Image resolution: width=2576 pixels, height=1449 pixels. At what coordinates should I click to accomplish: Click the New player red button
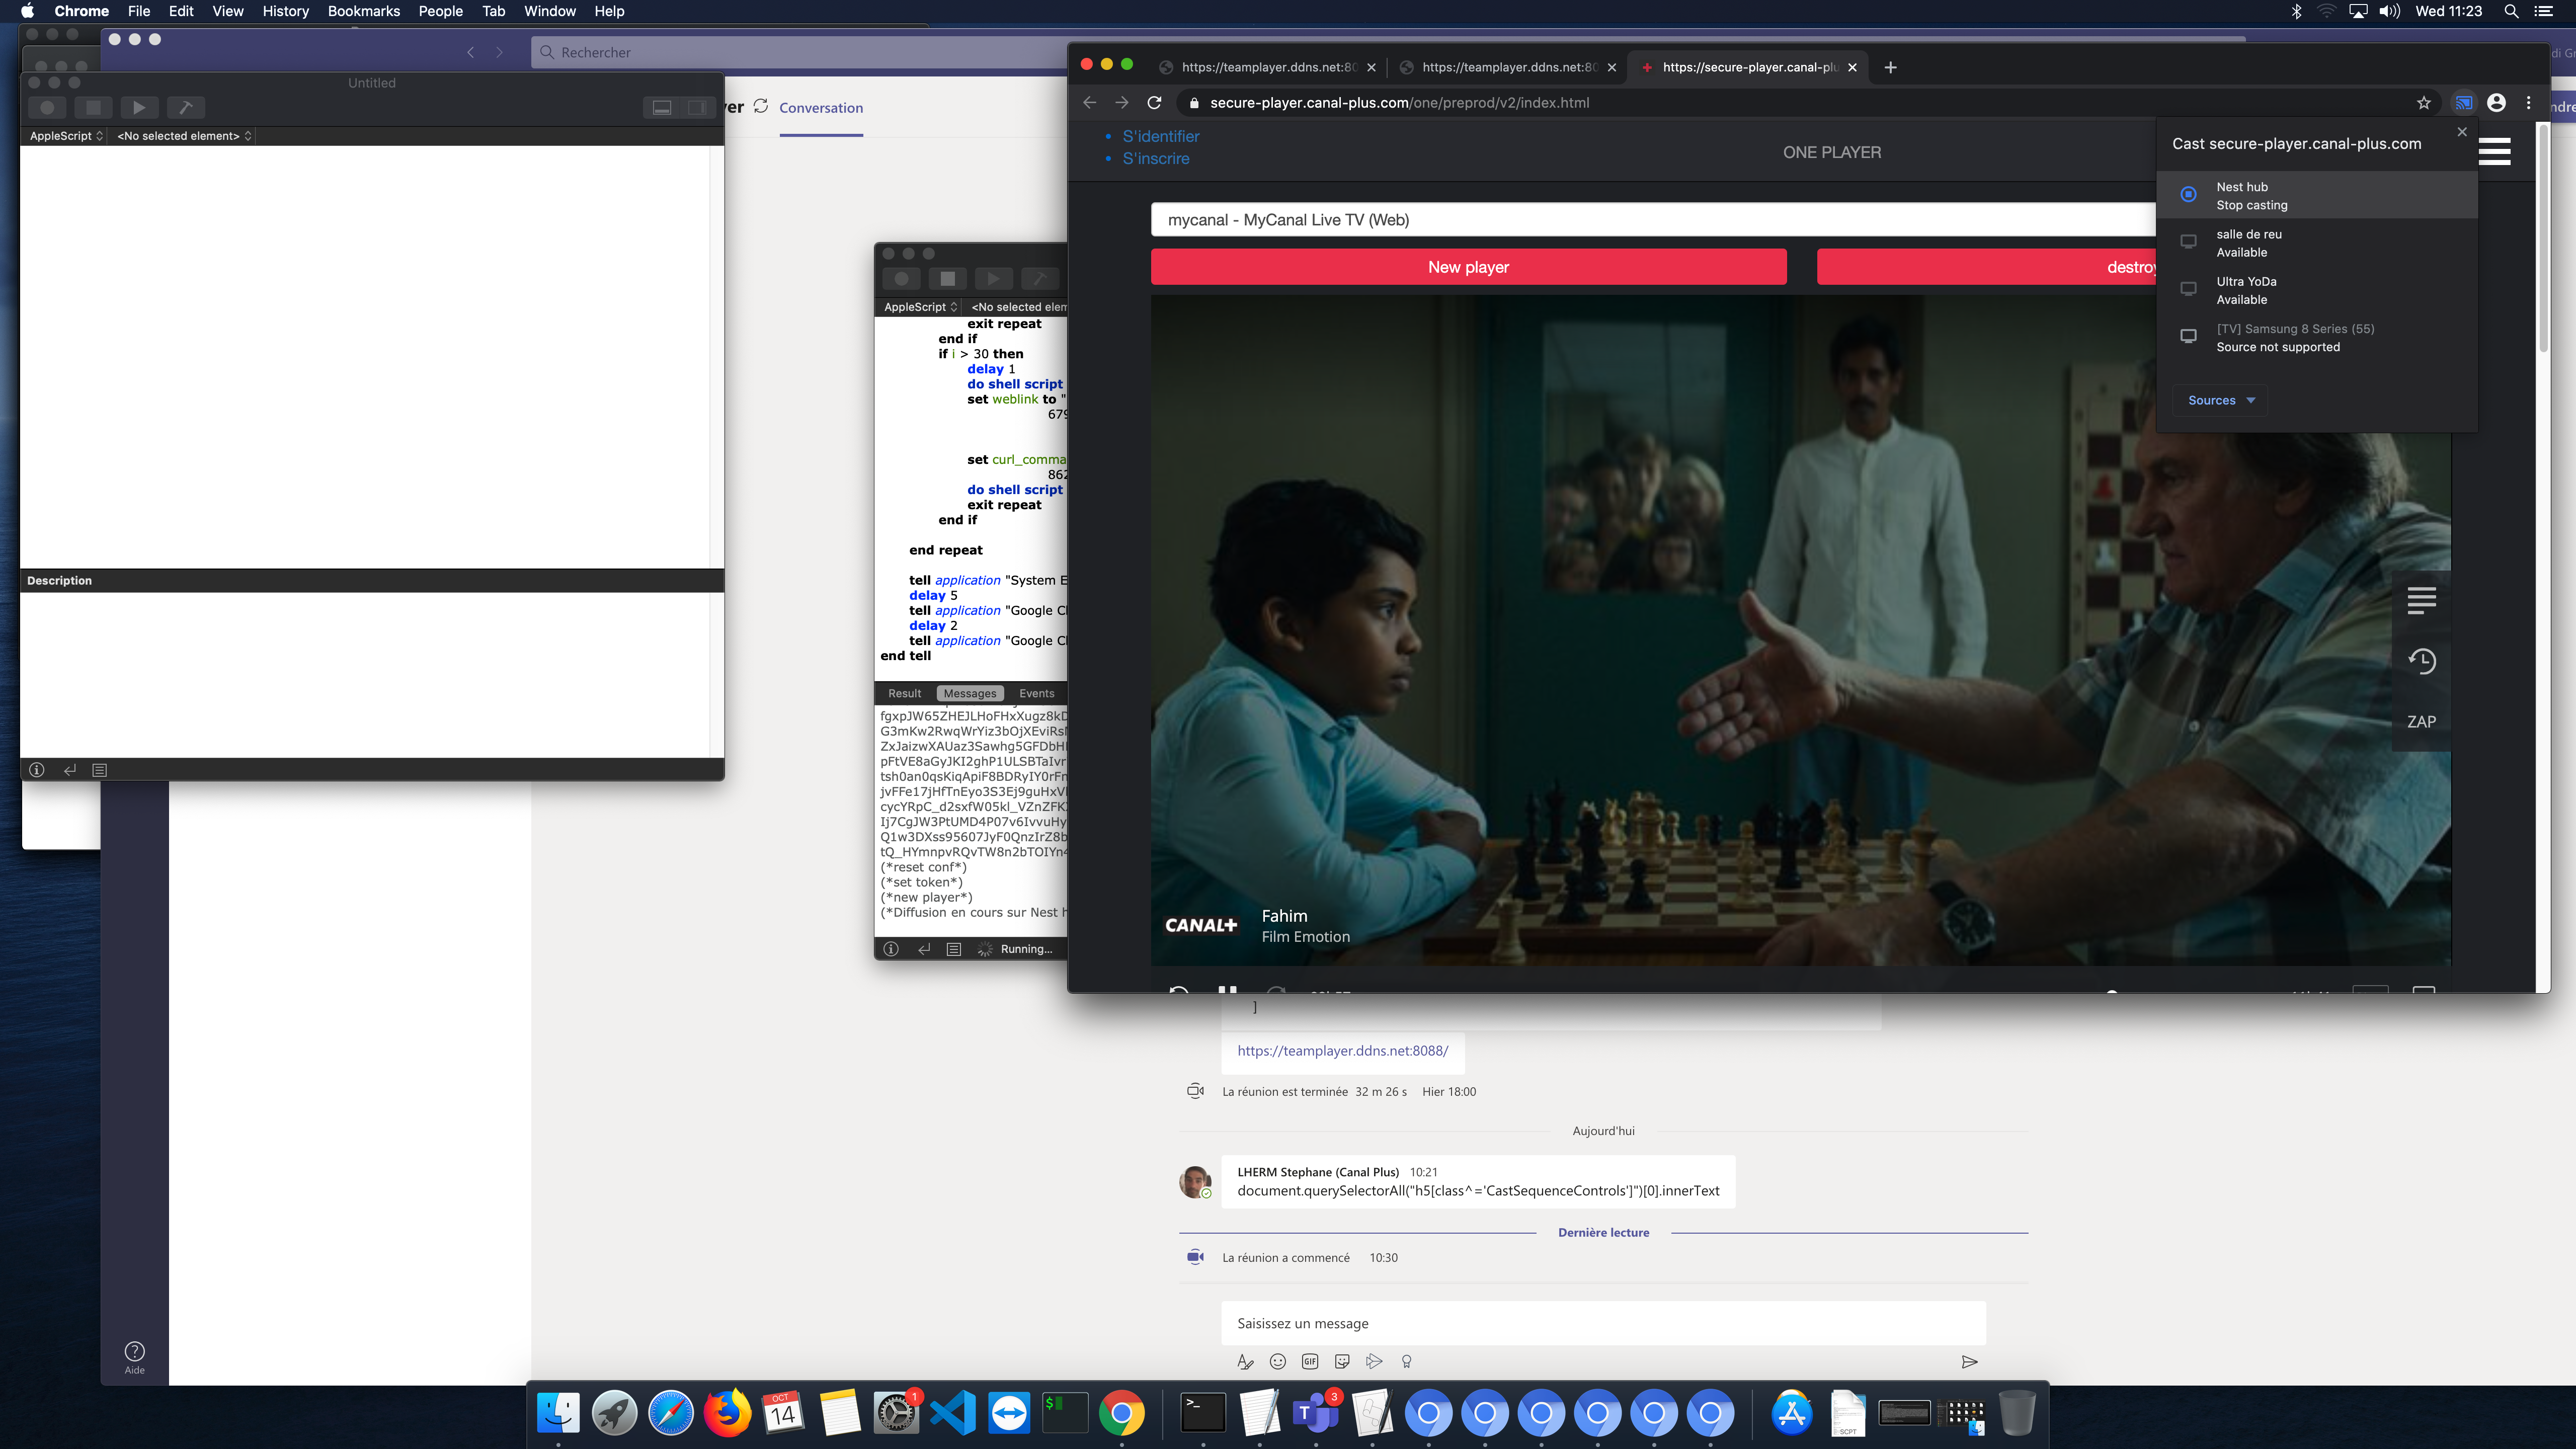1467,267
